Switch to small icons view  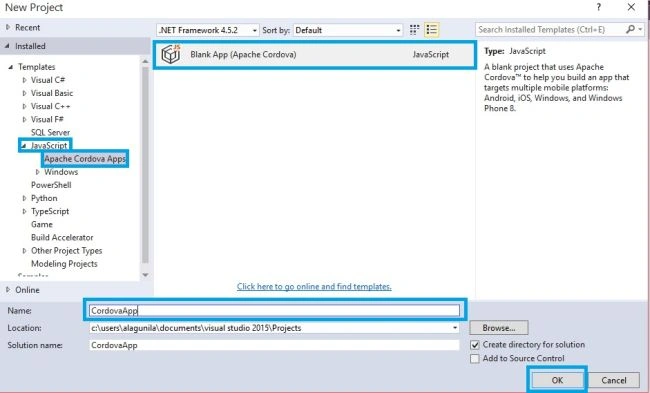[414, 30]
